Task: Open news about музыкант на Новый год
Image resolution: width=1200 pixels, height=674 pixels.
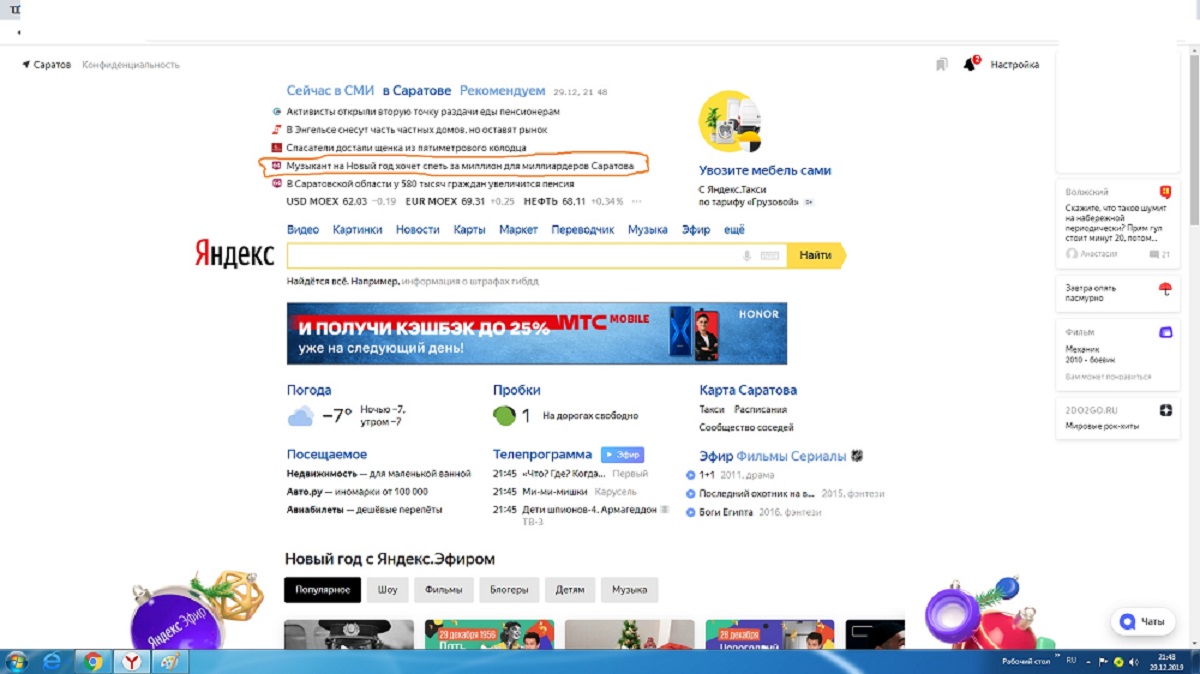Action: (460, 165)
